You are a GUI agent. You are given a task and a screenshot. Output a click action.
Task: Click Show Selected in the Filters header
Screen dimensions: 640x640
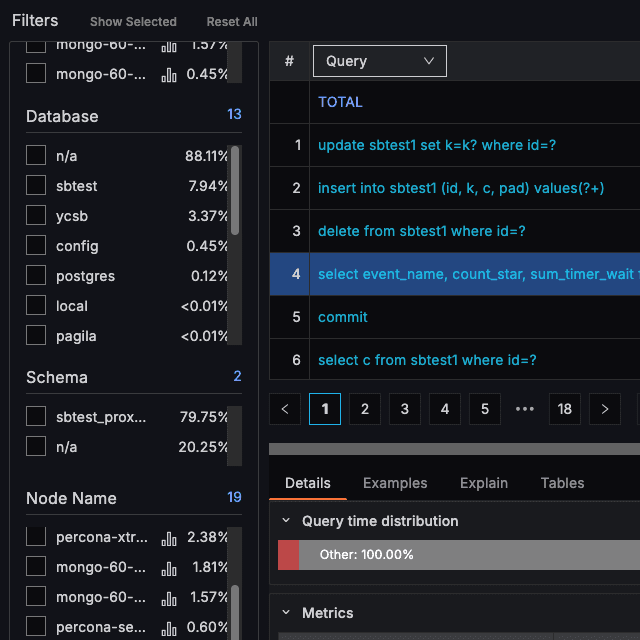point(133,22)
